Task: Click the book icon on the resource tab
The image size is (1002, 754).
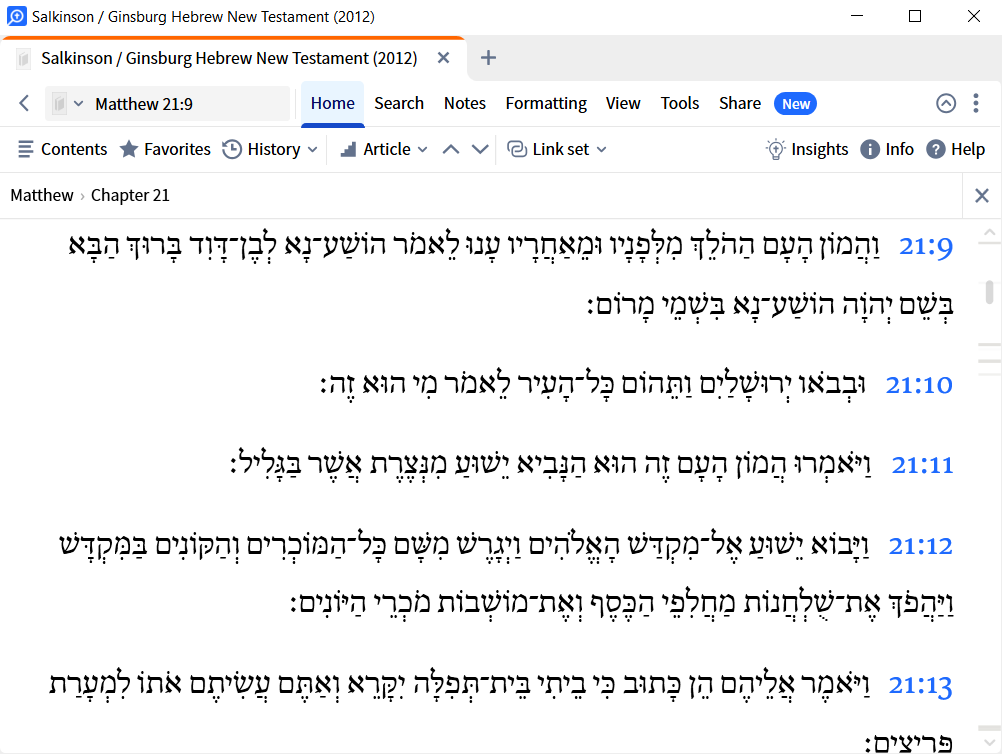Action: (24, 59)
